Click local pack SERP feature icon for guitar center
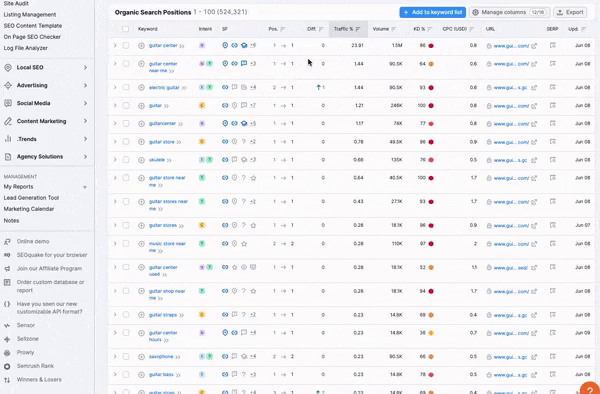This screenshot has height=394, width=600. pyautogui.click(x=225, y=45)
